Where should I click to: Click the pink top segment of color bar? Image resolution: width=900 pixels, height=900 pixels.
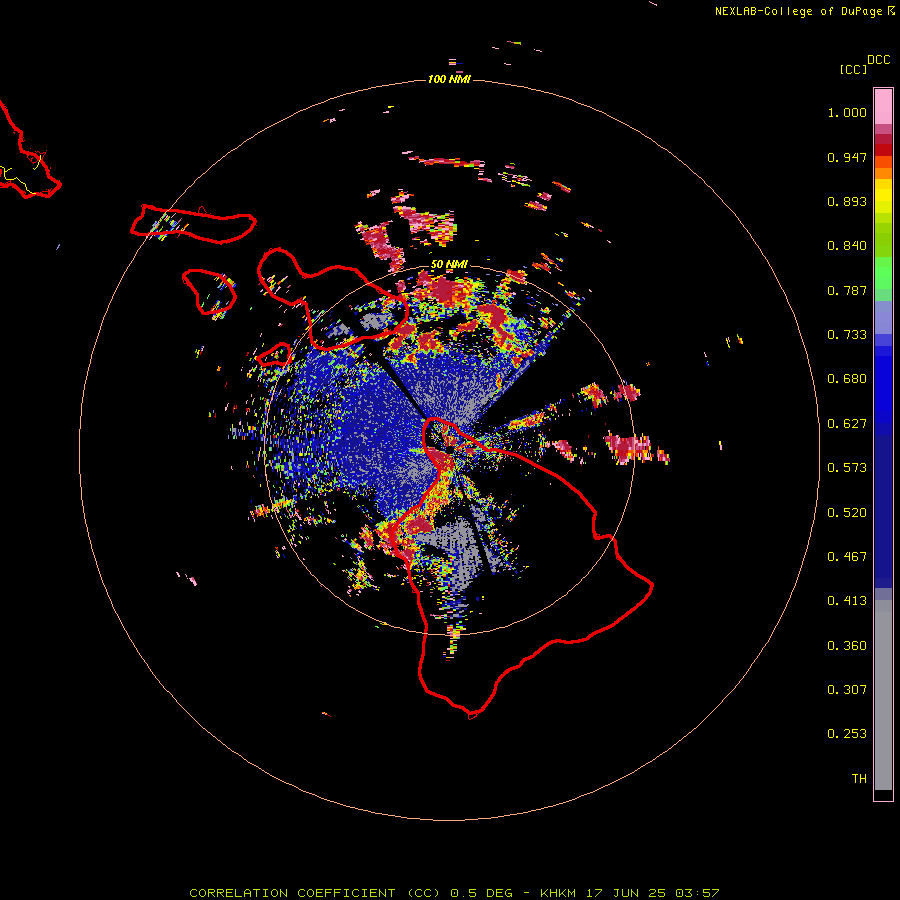pyautogui.click(x=883, y=107)
